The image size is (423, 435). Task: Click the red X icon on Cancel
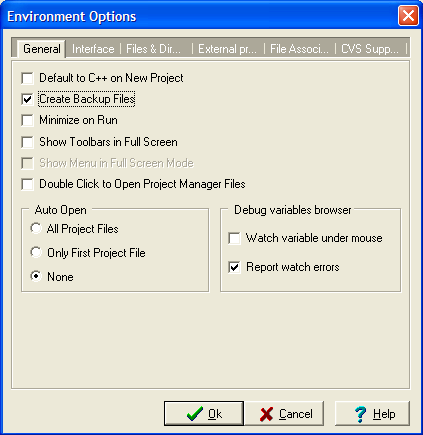266,414
